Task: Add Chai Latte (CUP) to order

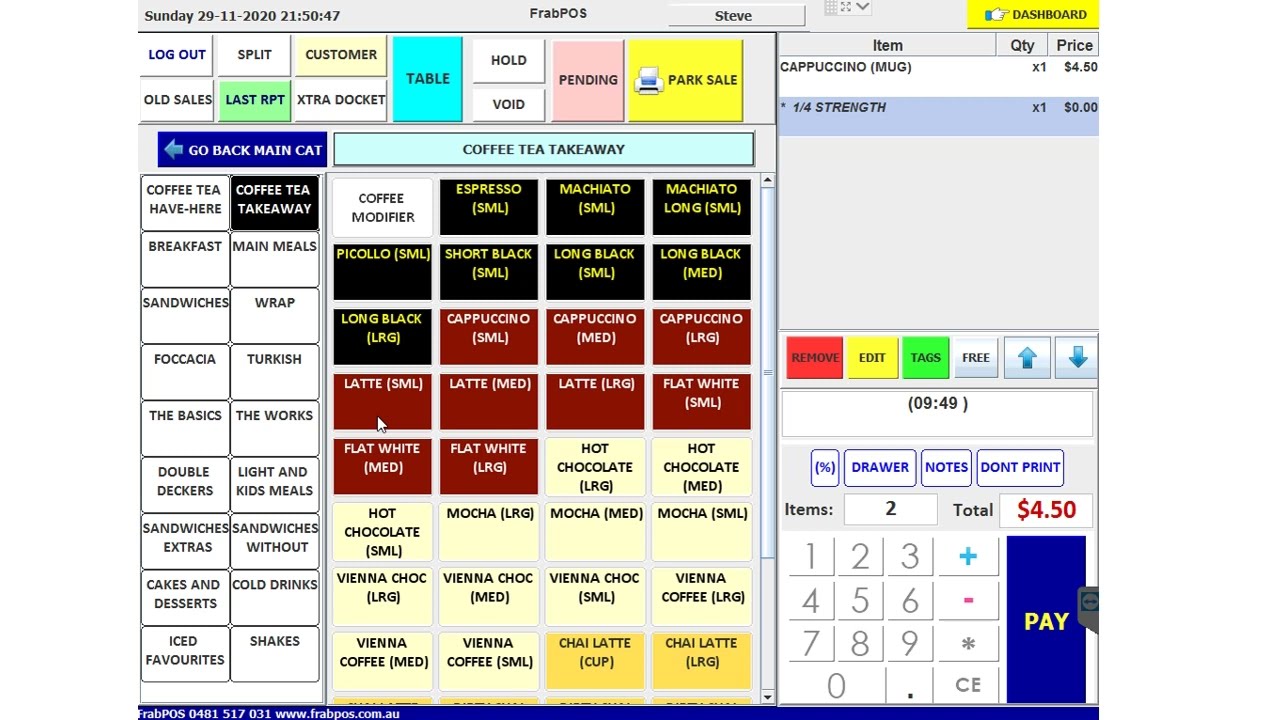Action: click(x=595, y=662)
